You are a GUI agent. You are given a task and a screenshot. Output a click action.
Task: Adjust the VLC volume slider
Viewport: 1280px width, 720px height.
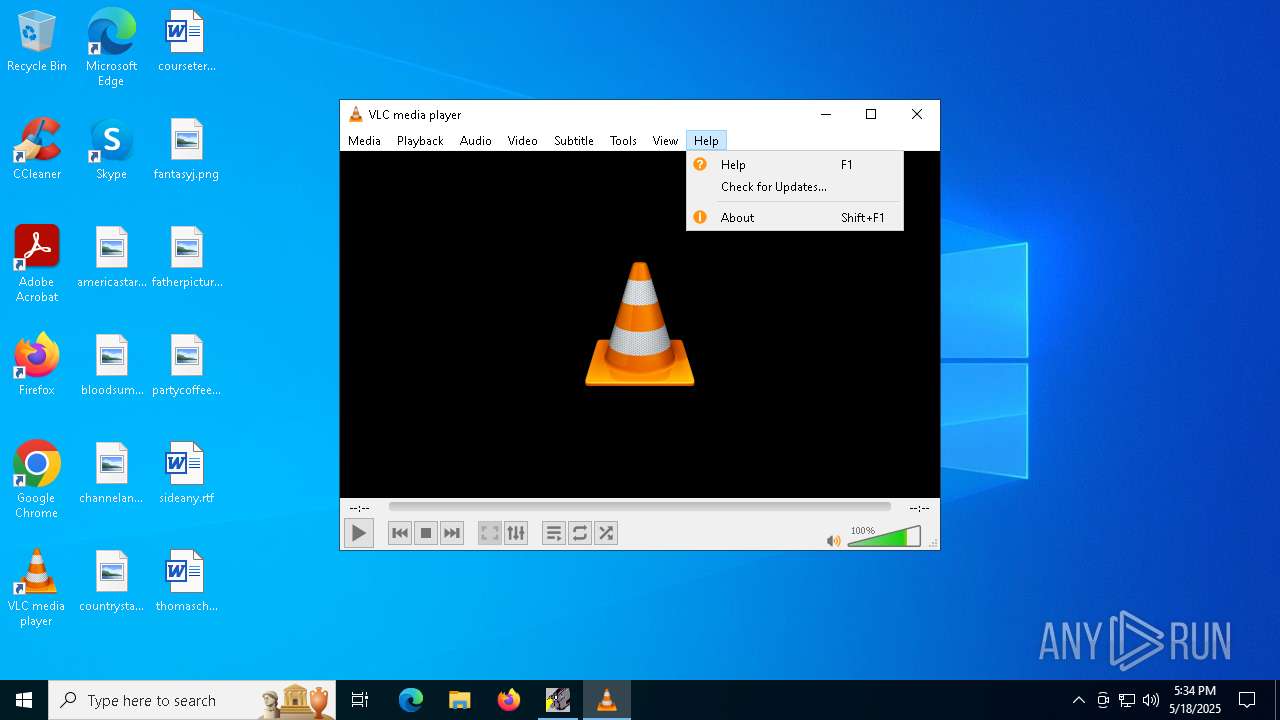(884, 537)
